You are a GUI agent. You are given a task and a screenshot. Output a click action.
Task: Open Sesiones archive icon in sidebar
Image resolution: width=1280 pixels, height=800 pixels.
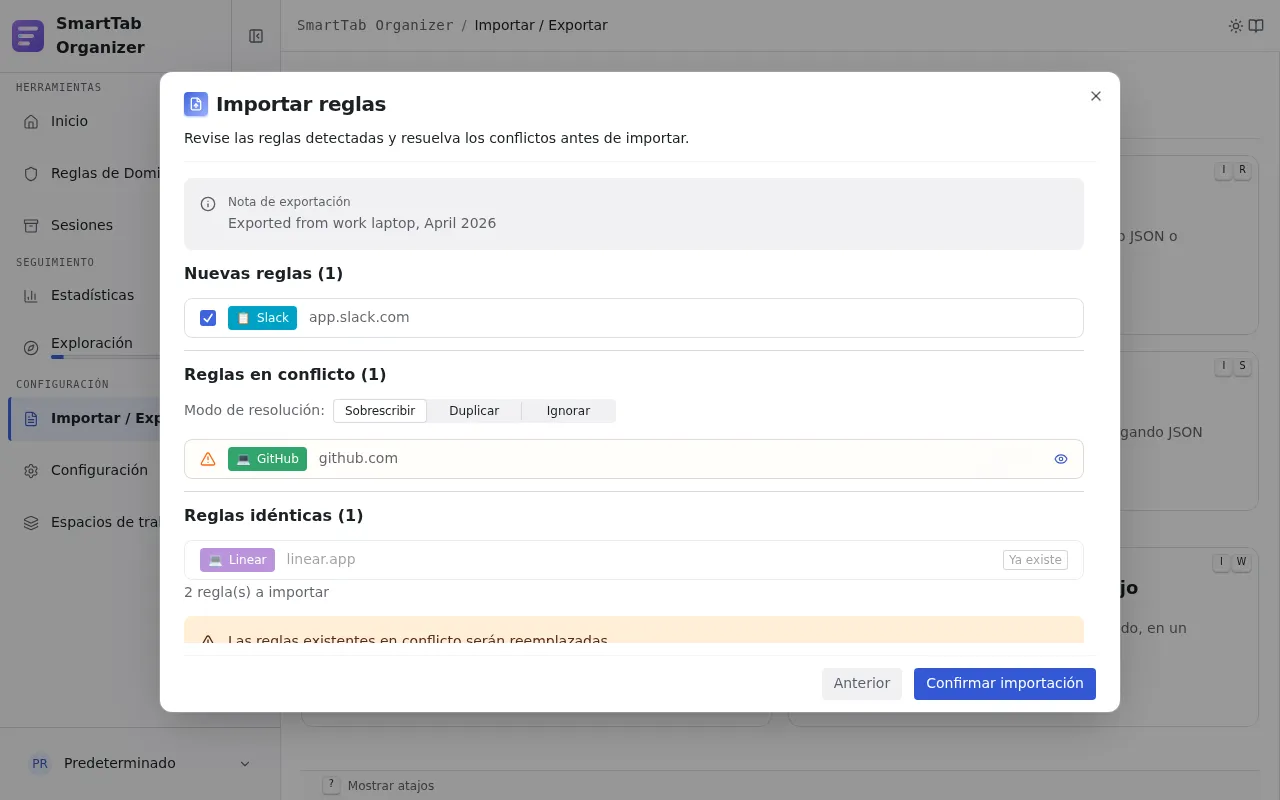pos(31,225)
